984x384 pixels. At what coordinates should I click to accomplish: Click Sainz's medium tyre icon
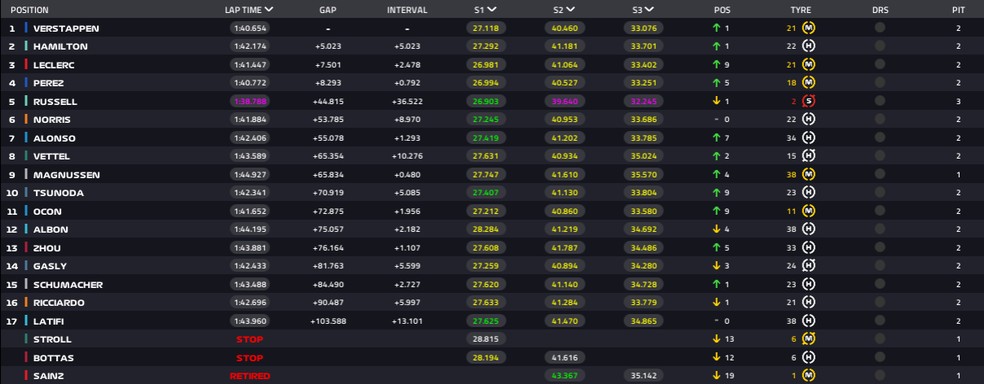pyautogui.click(x=809, y=376)
